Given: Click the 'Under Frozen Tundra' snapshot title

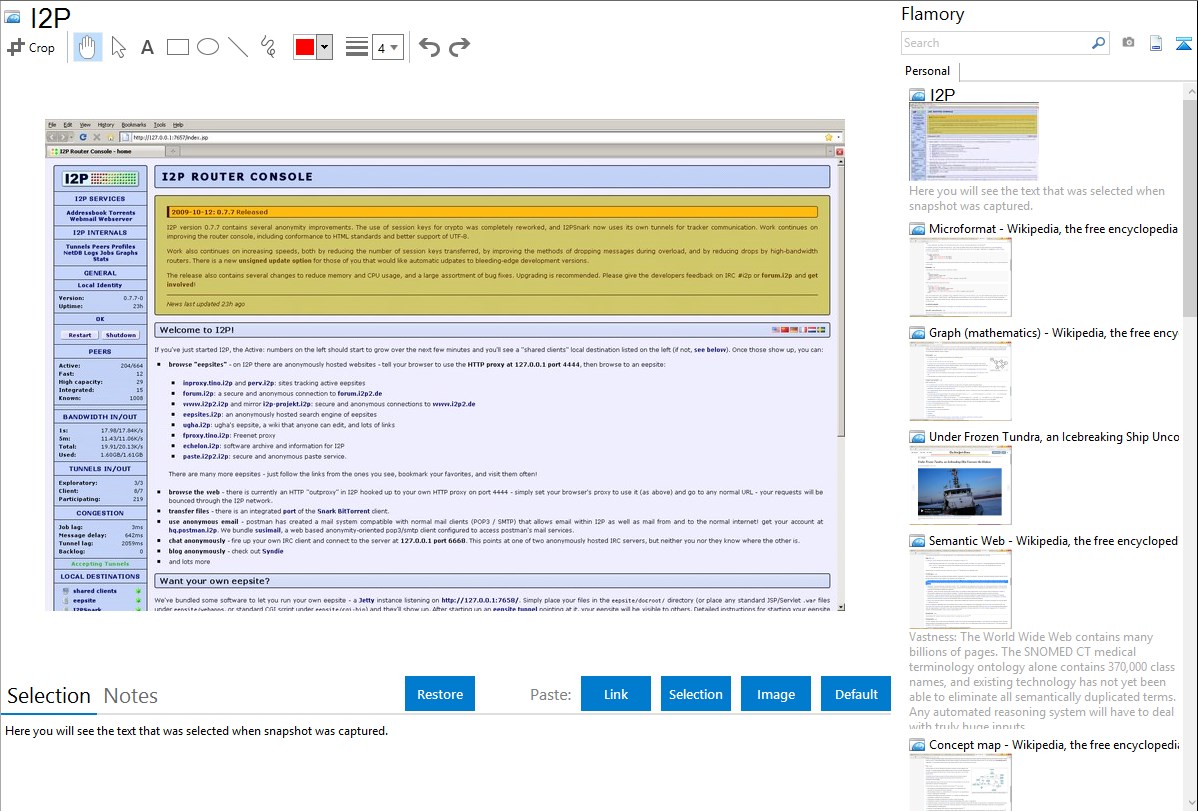Looking at the screenshot, I should coord(1054,436).
